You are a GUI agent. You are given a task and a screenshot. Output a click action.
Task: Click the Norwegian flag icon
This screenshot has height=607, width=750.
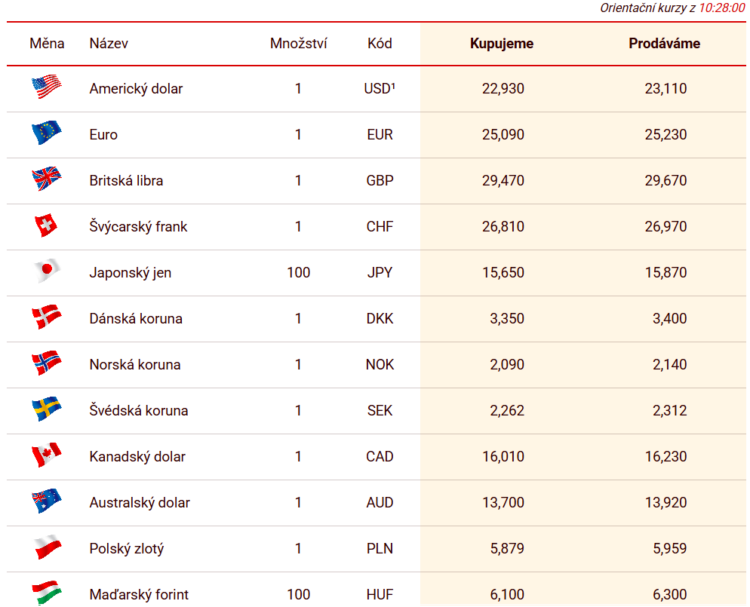(x=46, y=363)
